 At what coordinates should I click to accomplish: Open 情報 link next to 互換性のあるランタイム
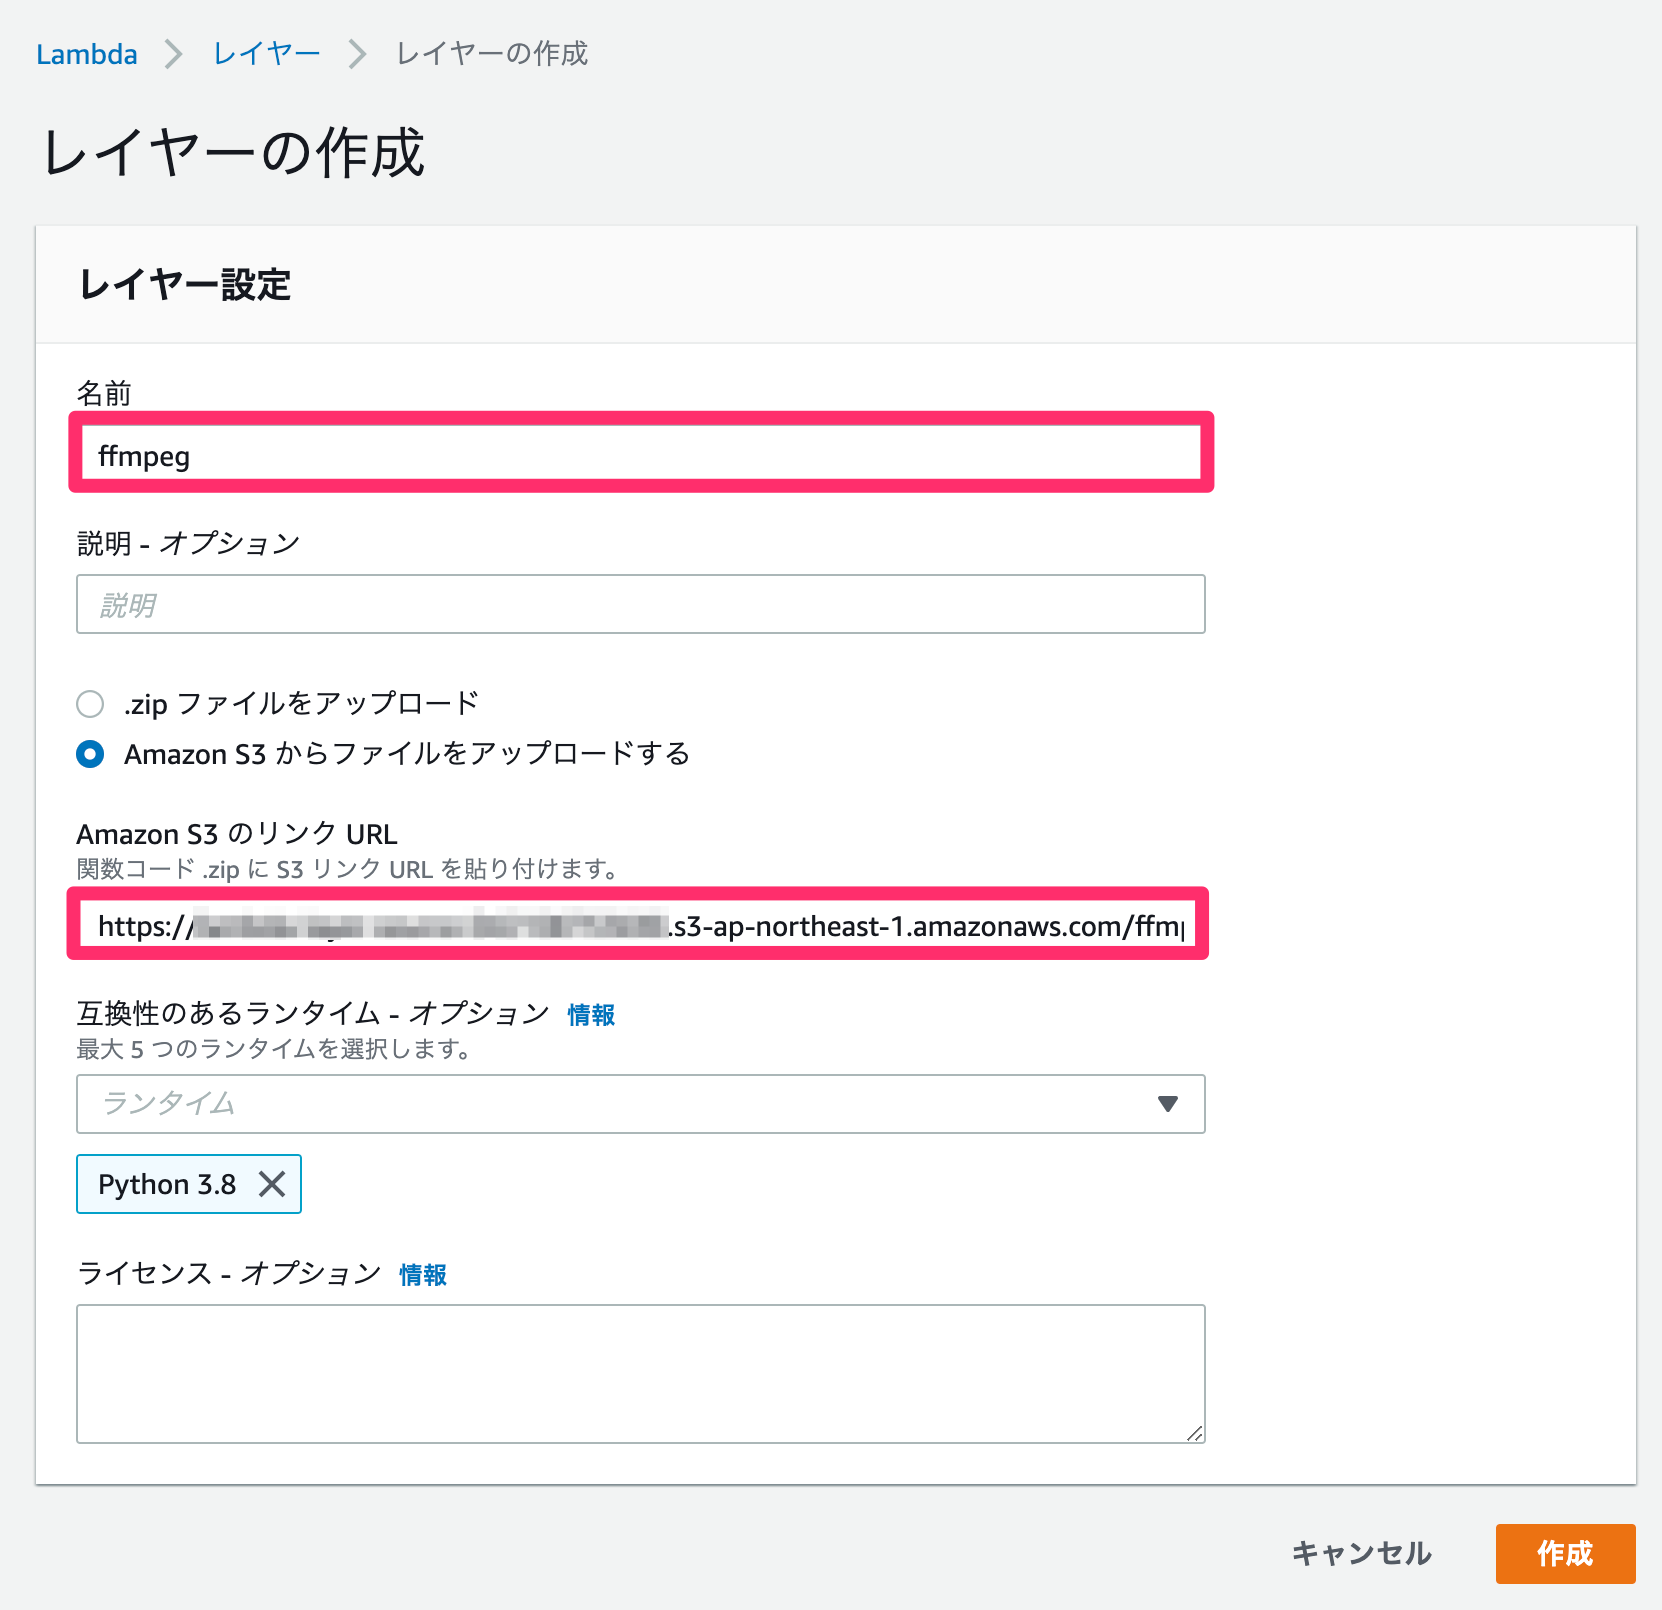590,1015
